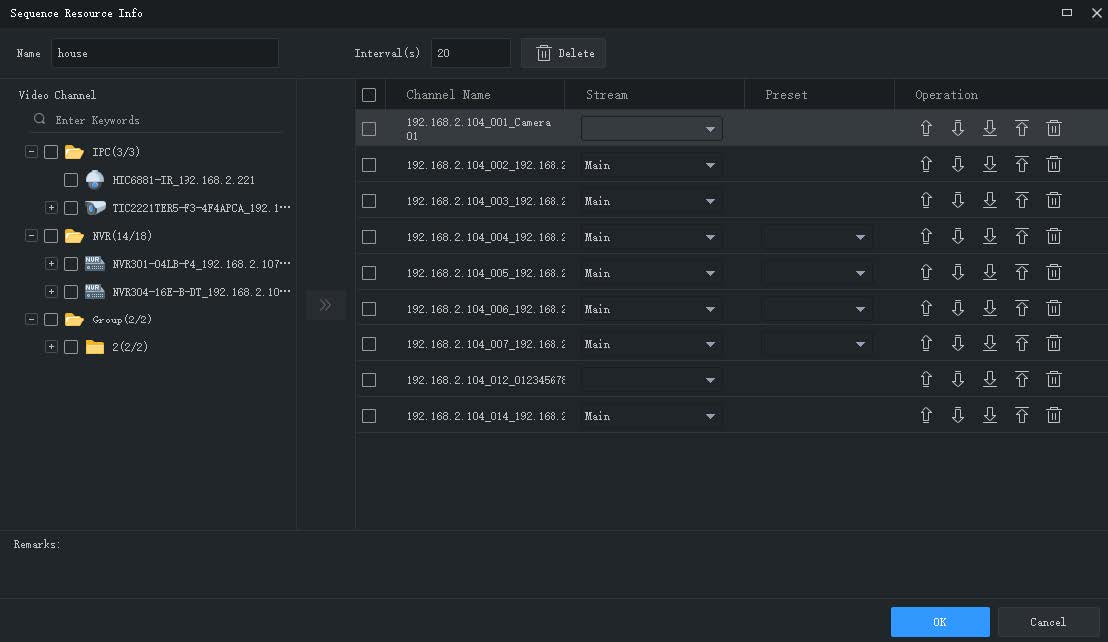Click the add-to-sequence double arrow button
This screenshot has height=642, width=1108.
coord(325,305)
